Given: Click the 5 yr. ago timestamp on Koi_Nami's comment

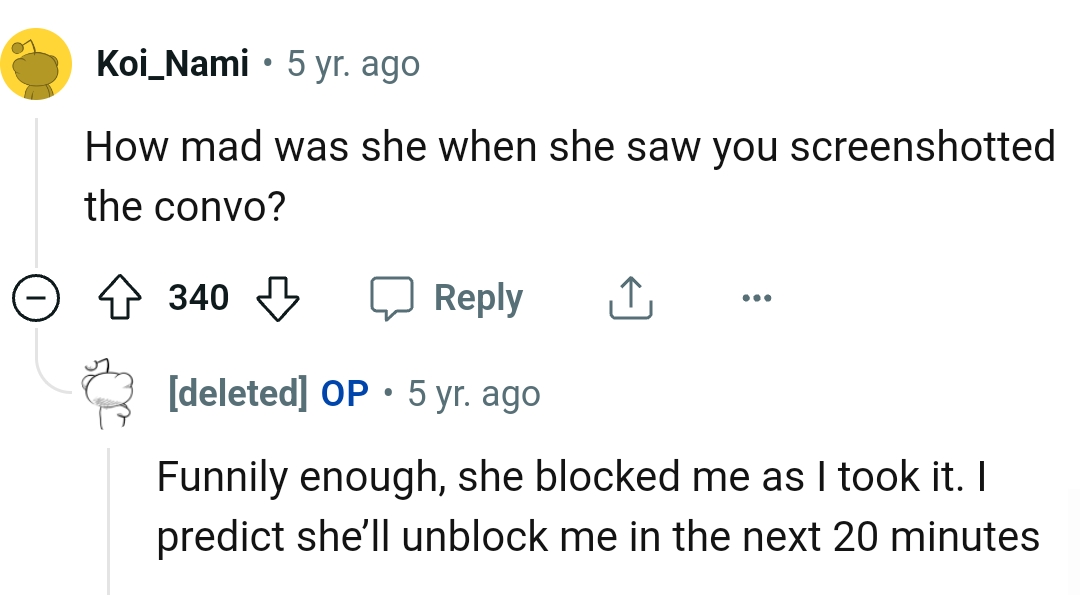Looking at the screenshot, I should 351,63.
